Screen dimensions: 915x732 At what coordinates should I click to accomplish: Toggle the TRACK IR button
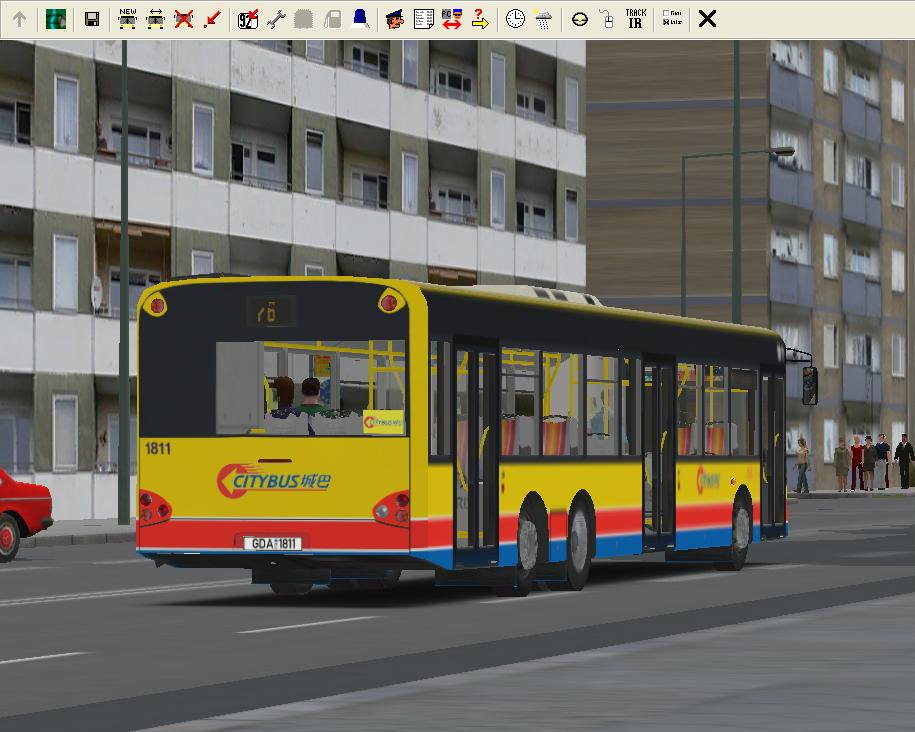[635, 19]
